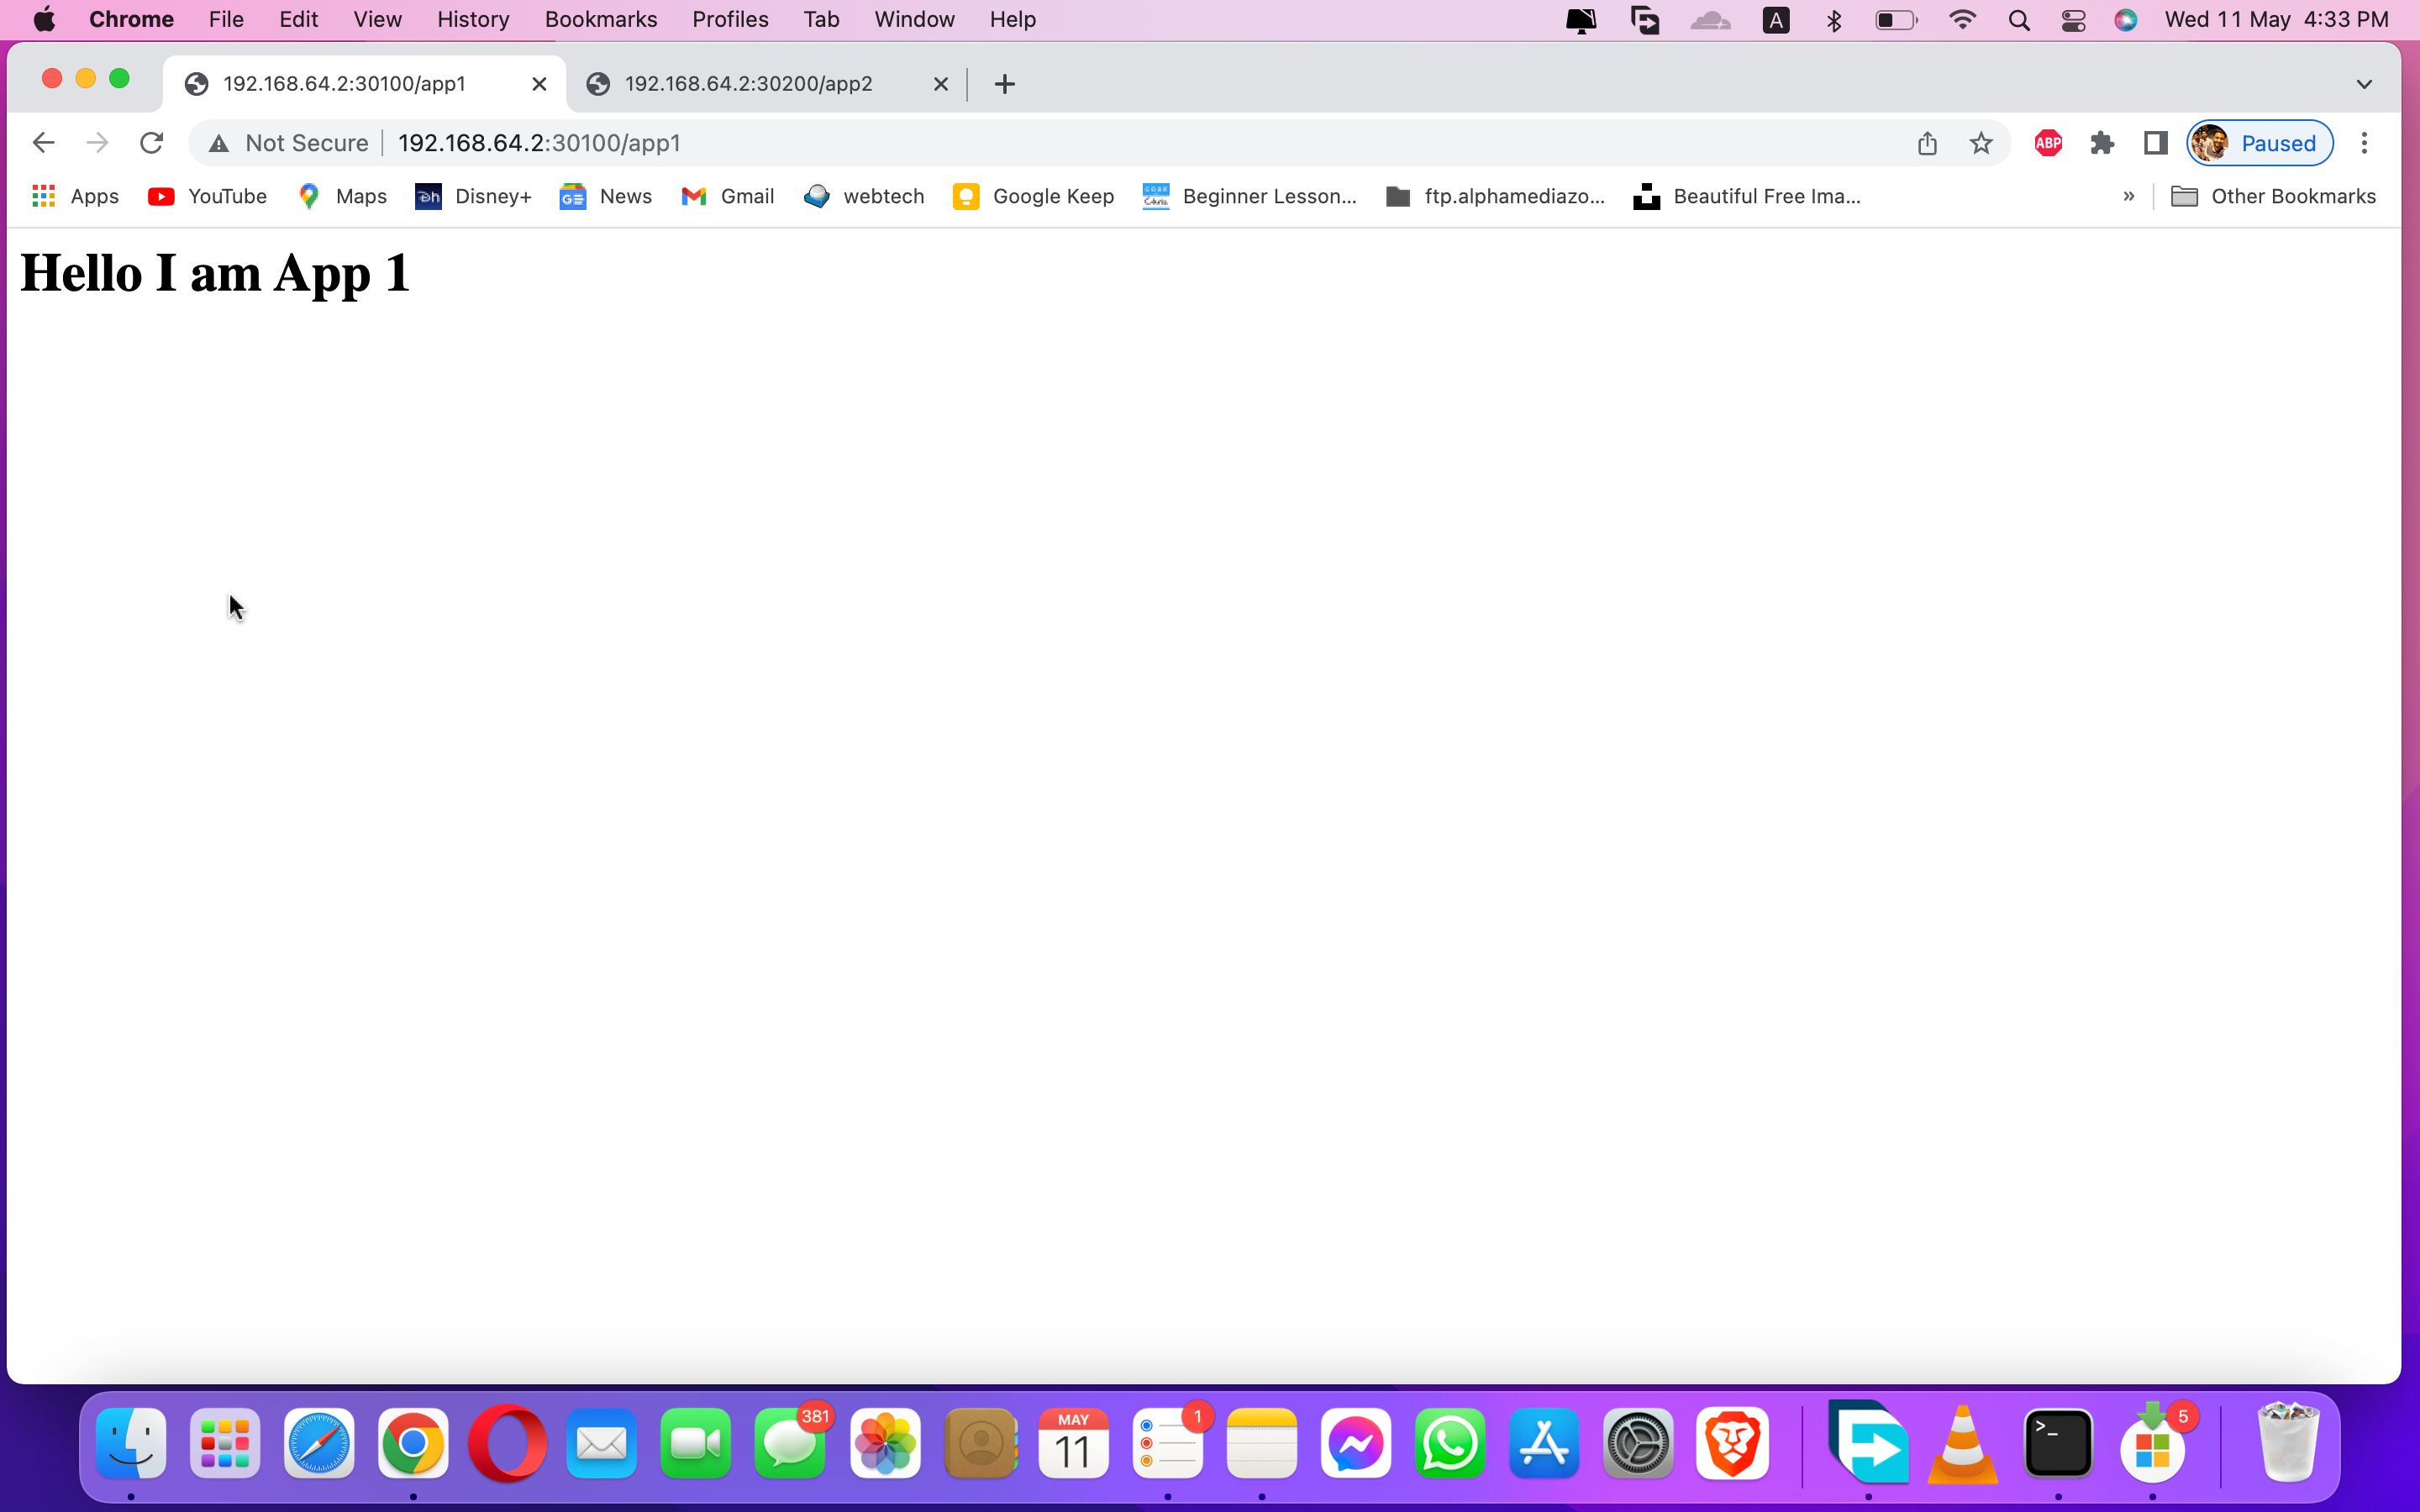Screen dimensions: 2420x1512
Task: Open Bluetooth status menu
Action: (x=1834, y=20)
